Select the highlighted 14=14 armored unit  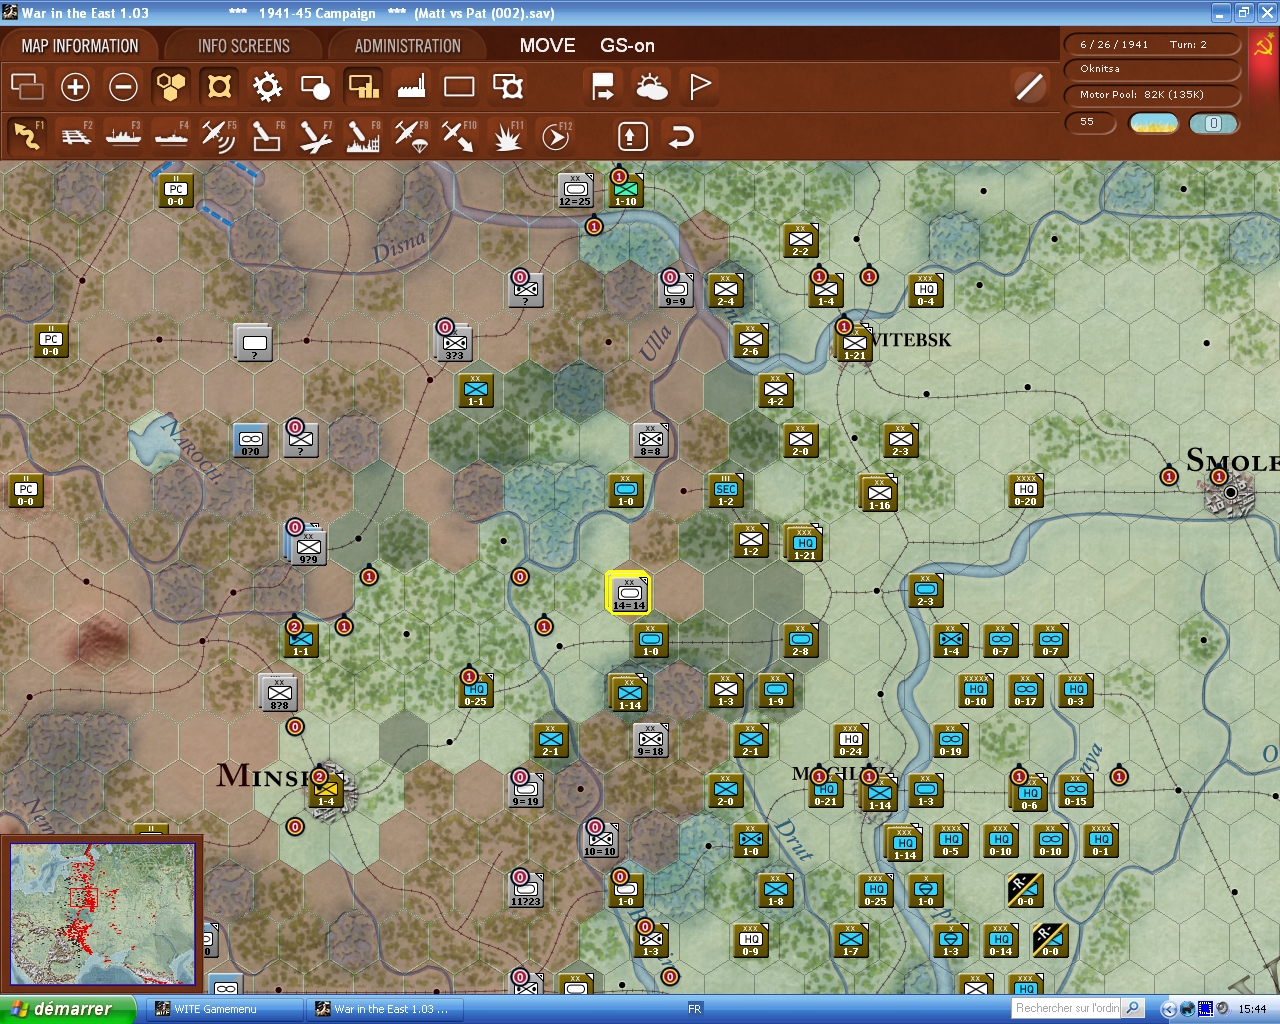tap(629, 592)
